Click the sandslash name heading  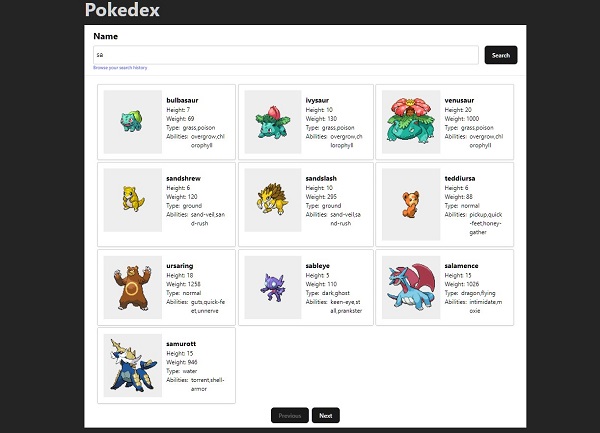321,178
